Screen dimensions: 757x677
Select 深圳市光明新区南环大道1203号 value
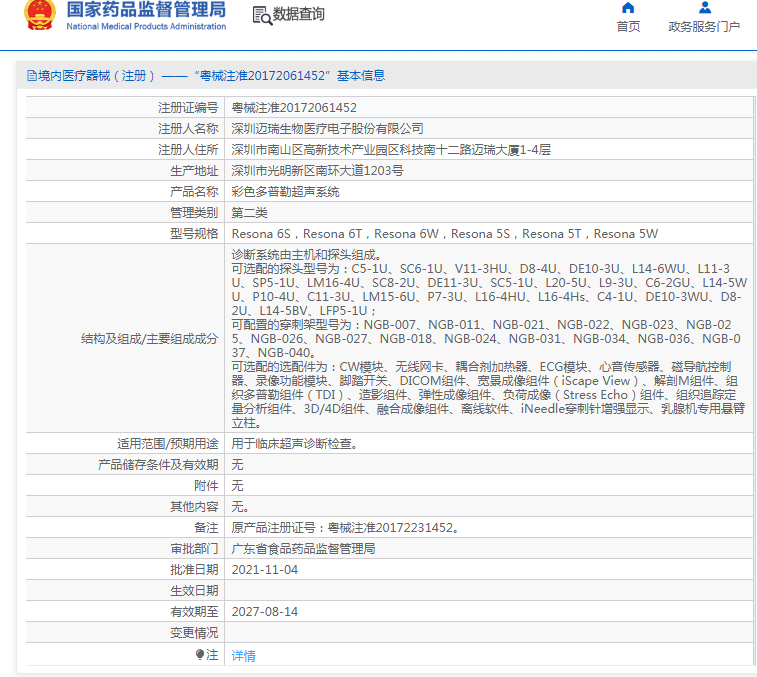click(317, 171)
